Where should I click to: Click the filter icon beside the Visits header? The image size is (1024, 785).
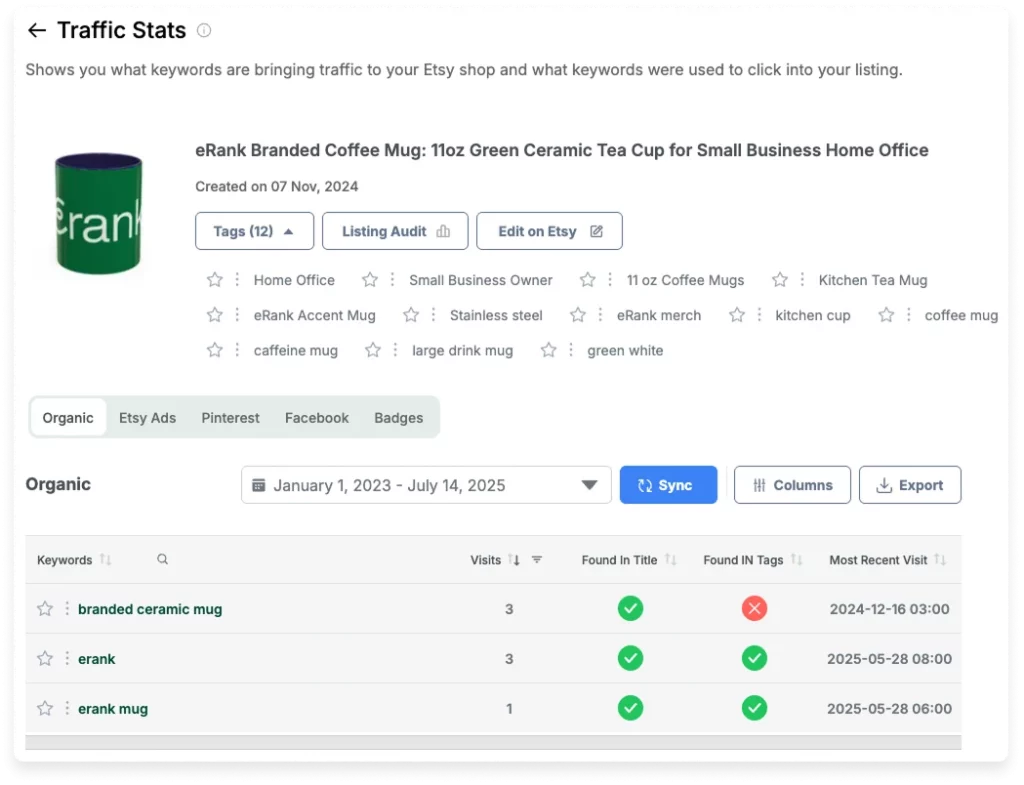tap(537, 560)
